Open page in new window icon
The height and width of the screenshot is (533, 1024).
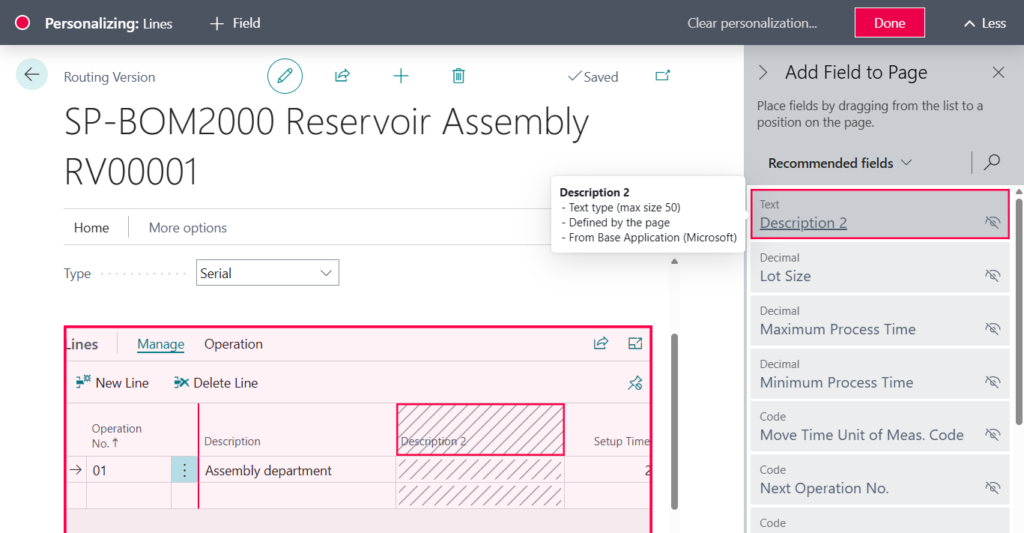click(x=662, y=76)
